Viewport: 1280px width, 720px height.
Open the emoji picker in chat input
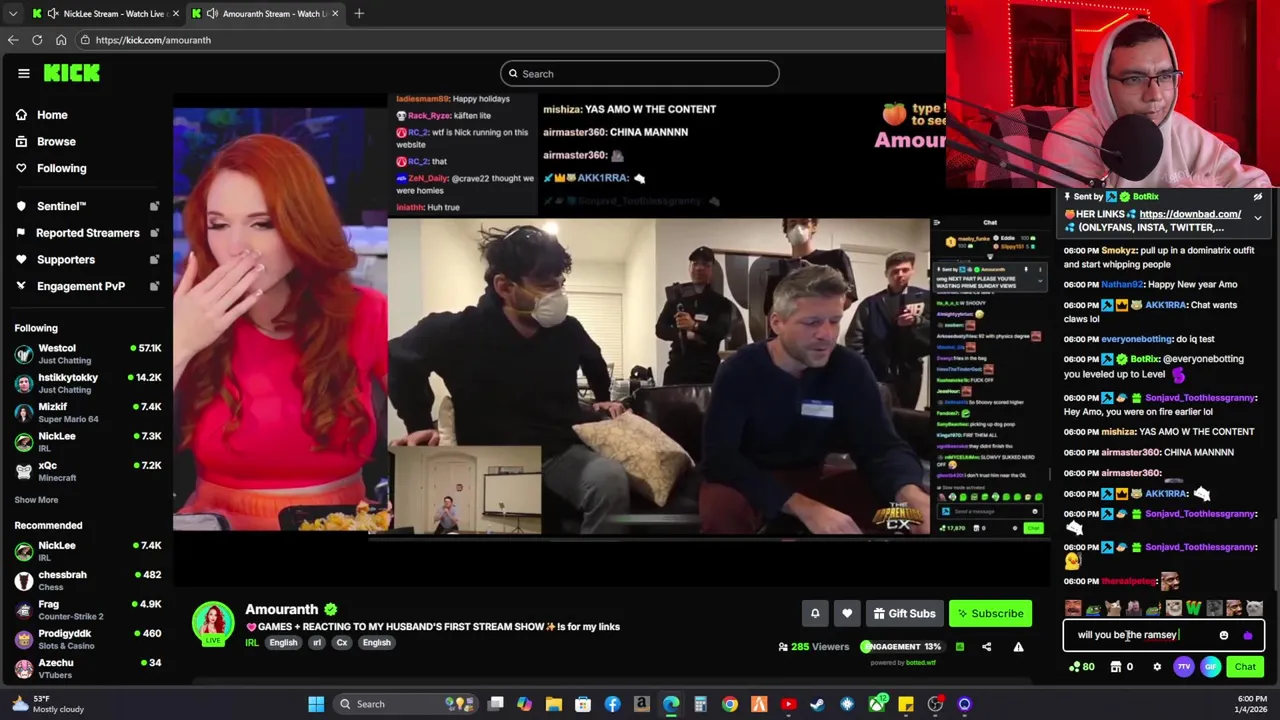click(x=1224, y=635)
